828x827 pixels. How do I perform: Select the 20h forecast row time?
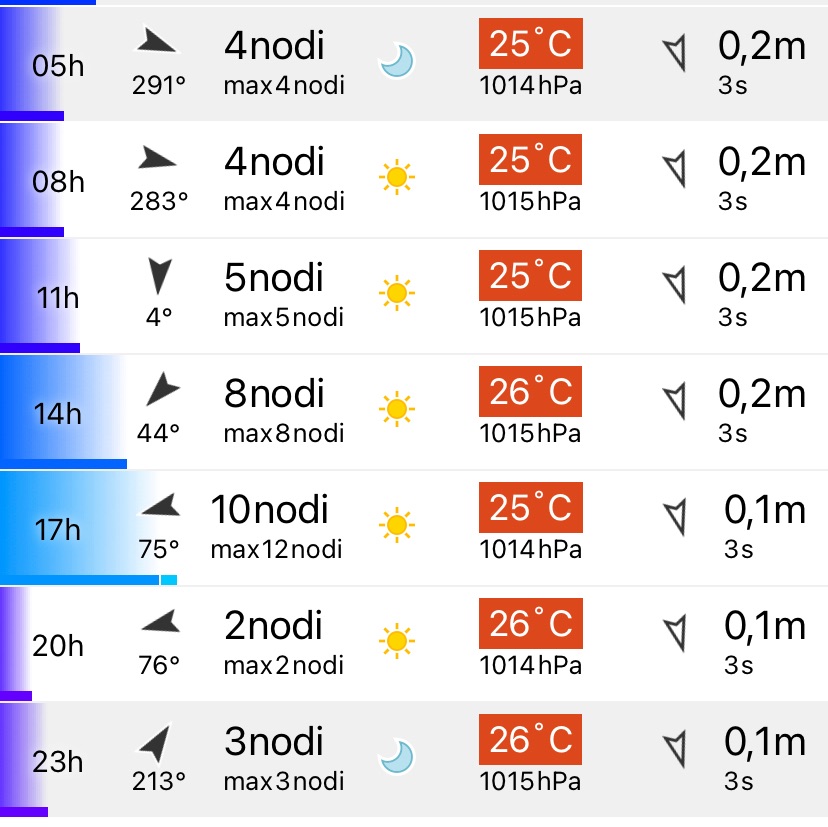(58, 646)
